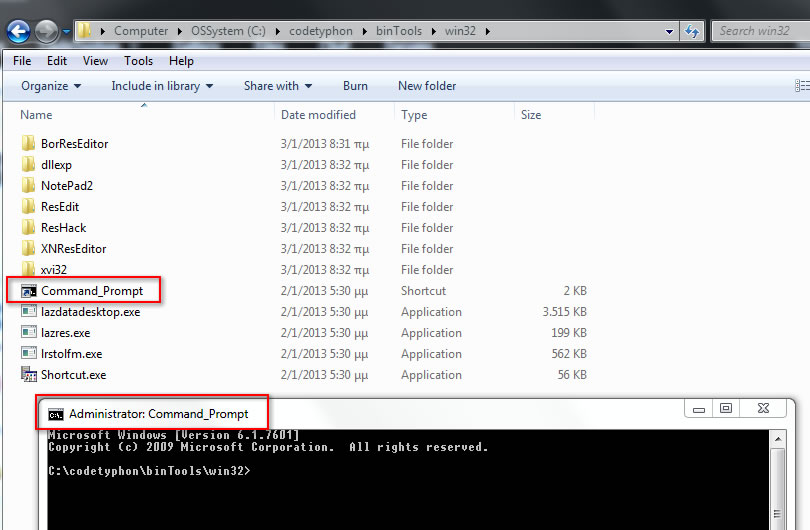Select the ResEdit folder icon
This screenshot has height=530, width=810.
pyautogui.click(x=28, y=207)
